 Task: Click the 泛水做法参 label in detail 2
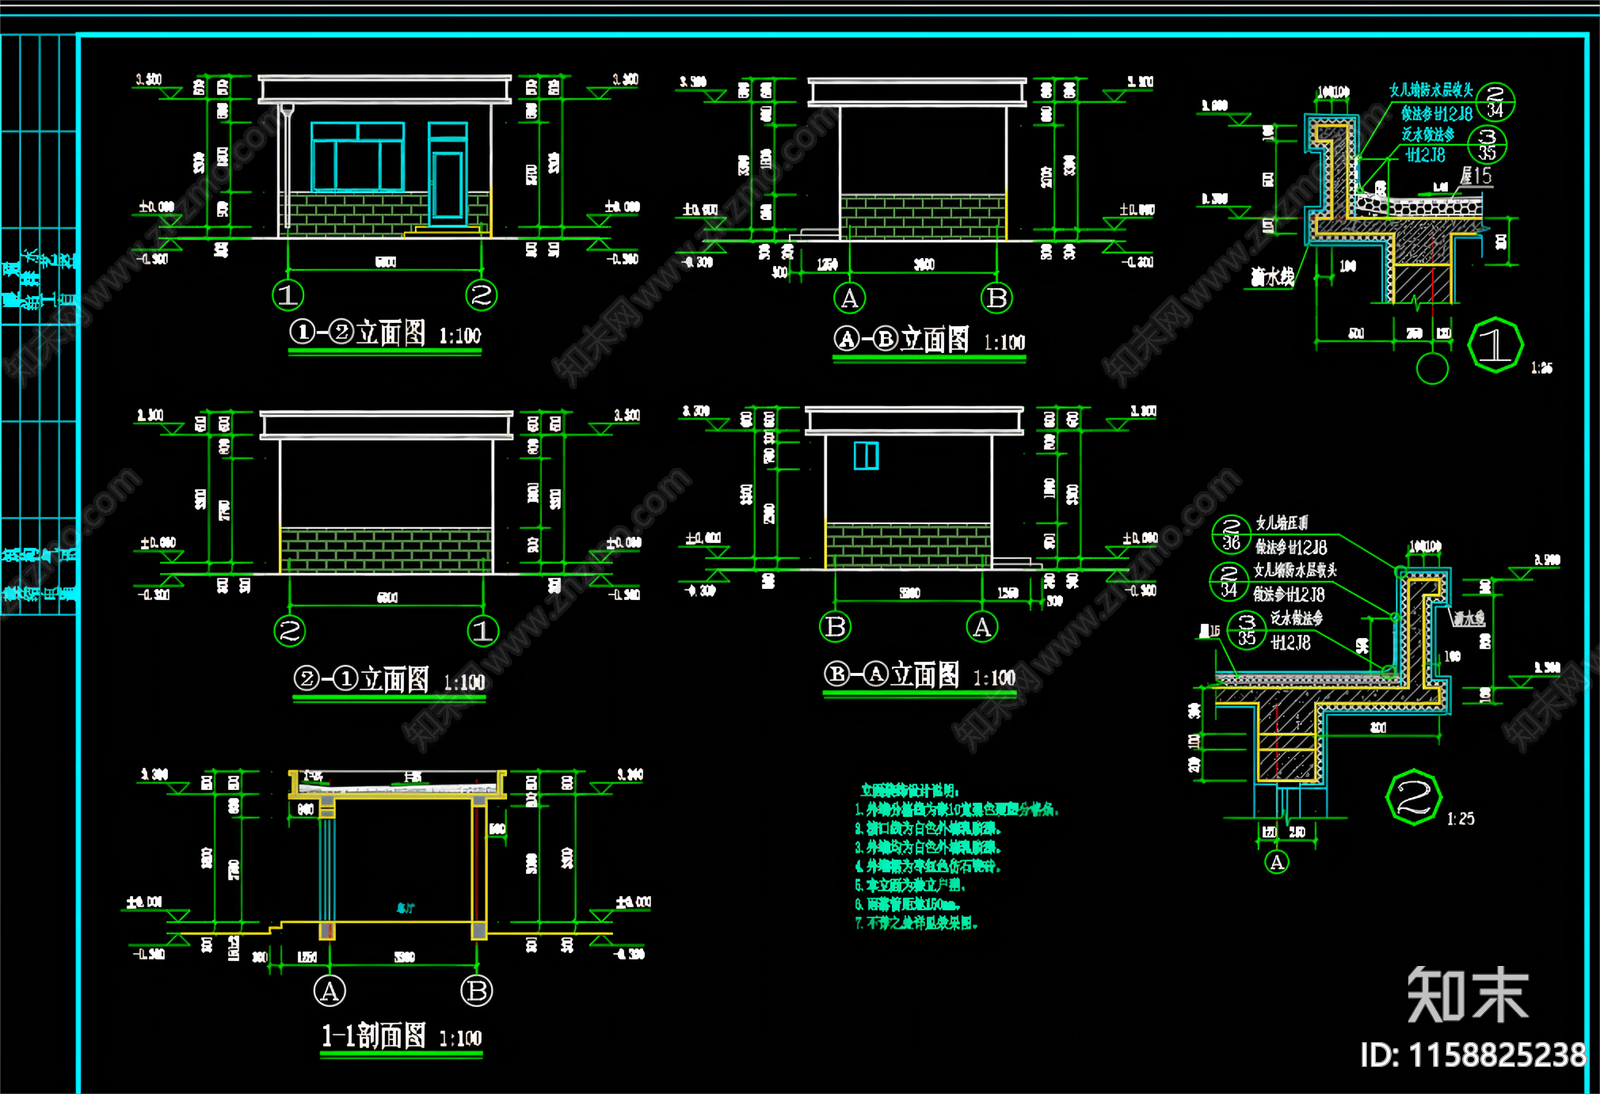(1297, 619)
